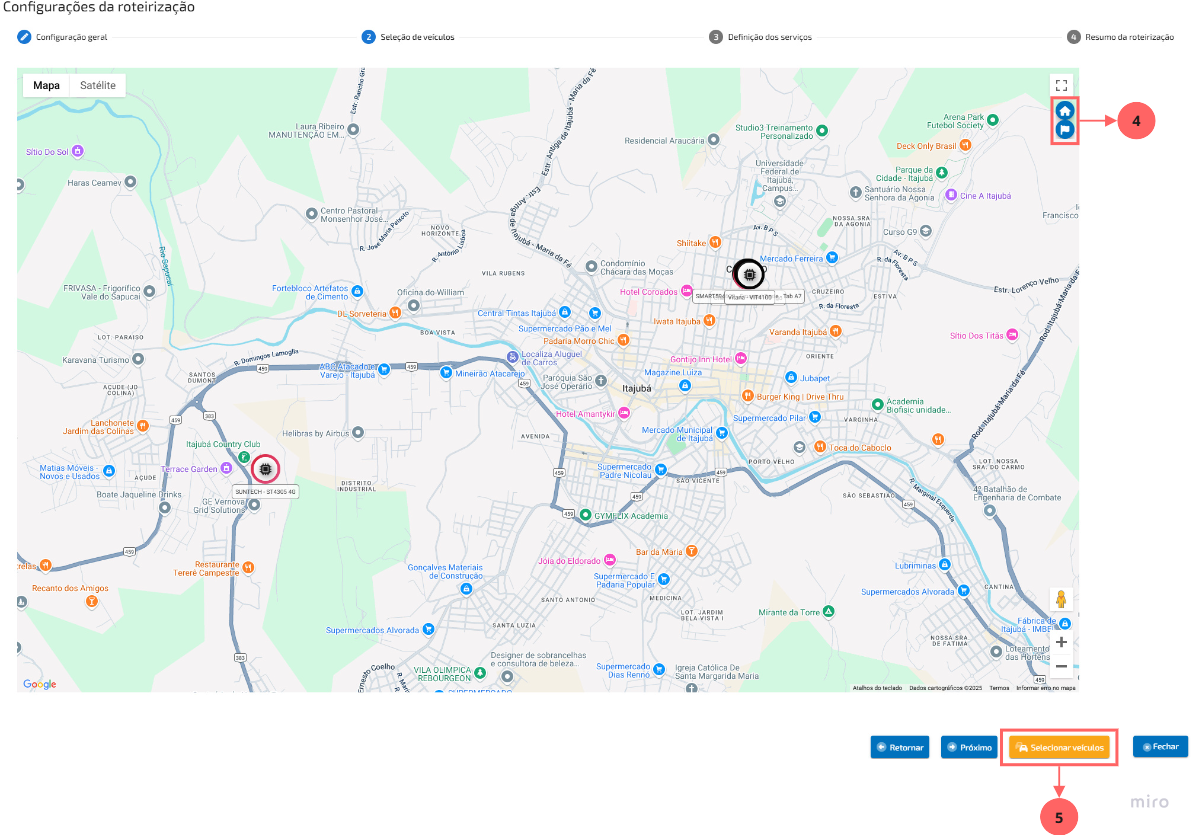Go to step 2 Seleção de veículos
The height and width of the screenshot is (835, 1196).
coord(408,37)
